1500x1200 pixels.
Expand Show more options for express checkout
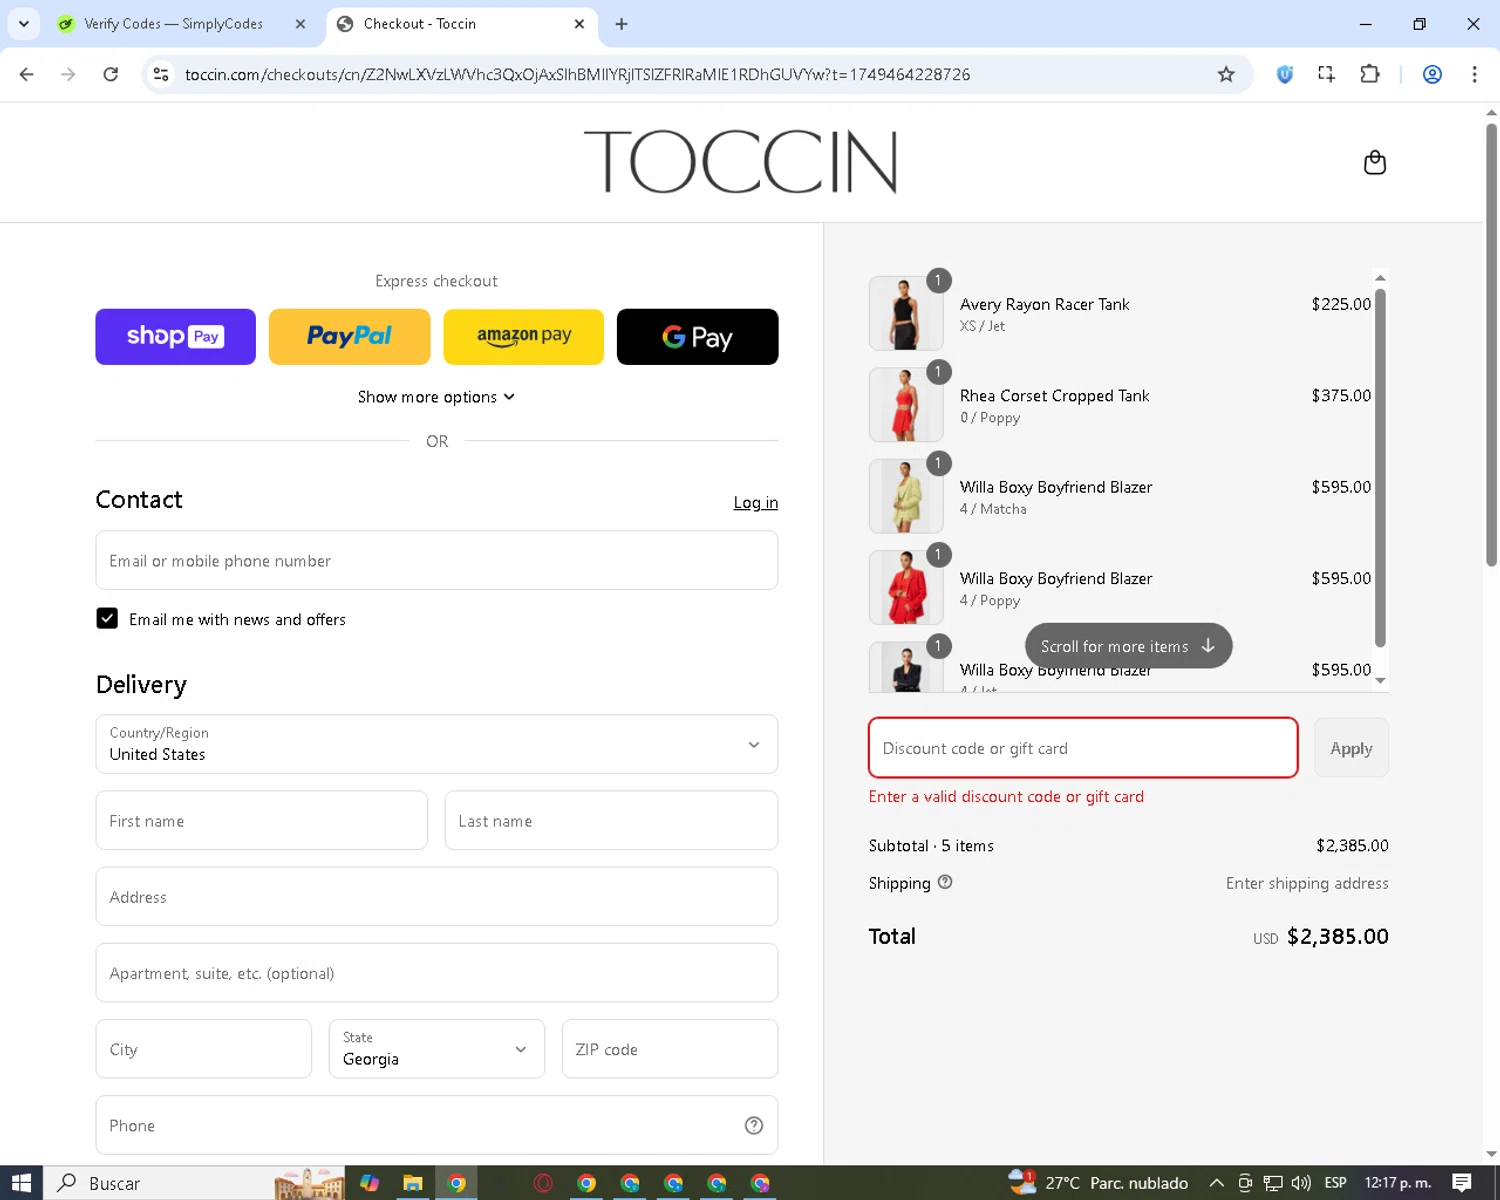click(x=436, y=397)
